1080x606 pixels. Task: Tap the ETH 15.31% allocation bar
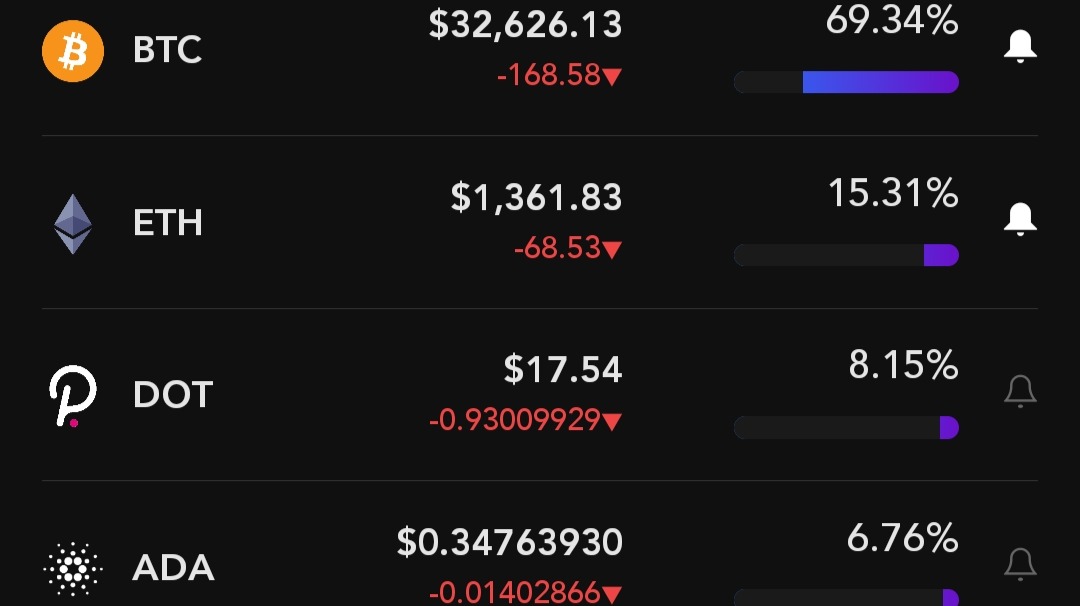tap(846, 255)
